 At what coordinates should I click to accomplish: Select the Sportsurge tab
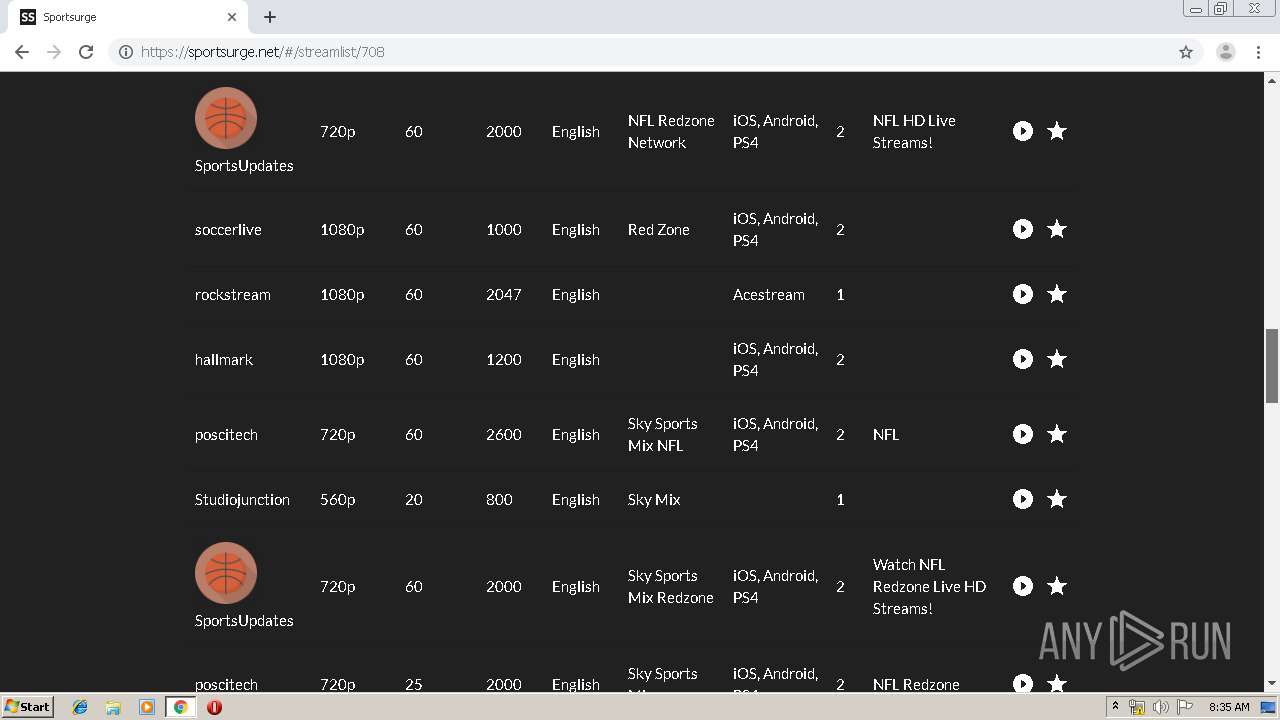coord(128,17)
